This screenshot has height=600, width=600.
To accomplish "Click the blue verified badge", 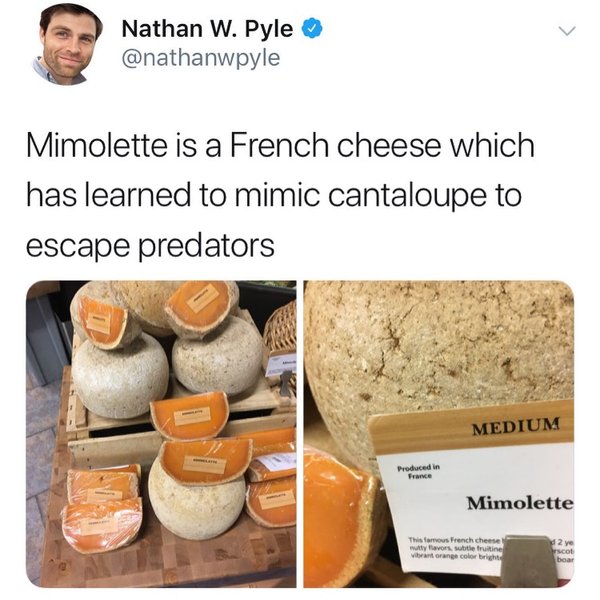I will click(313, 28).
